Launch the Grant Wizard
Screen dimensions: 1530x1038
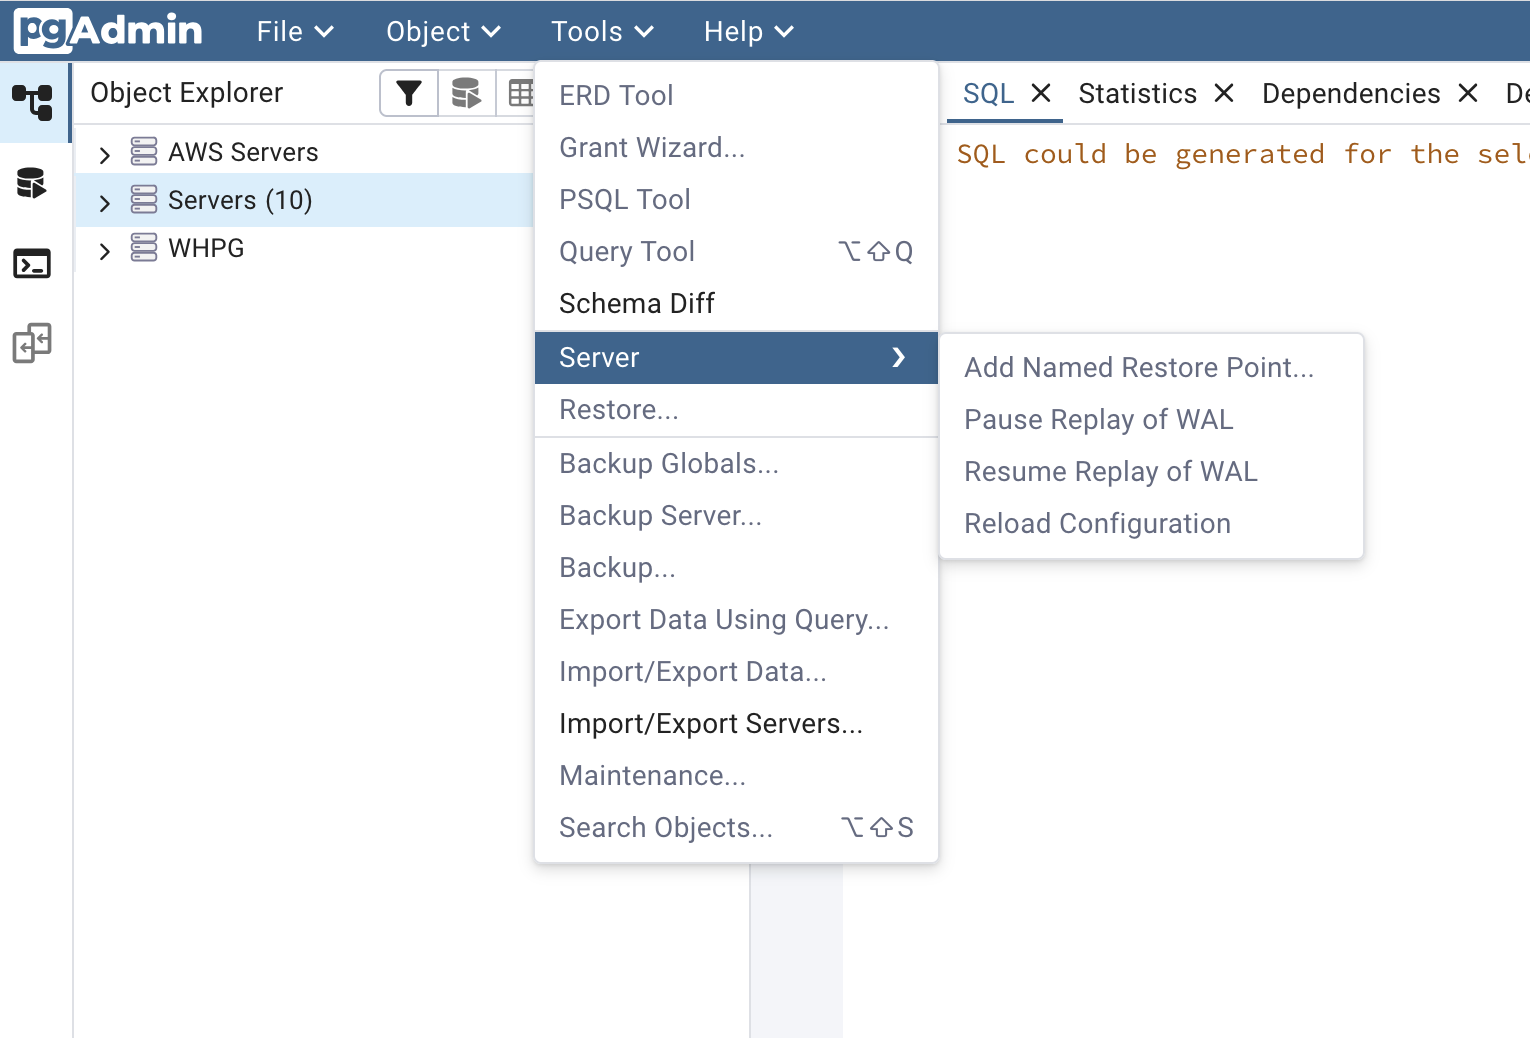(651, 147)
